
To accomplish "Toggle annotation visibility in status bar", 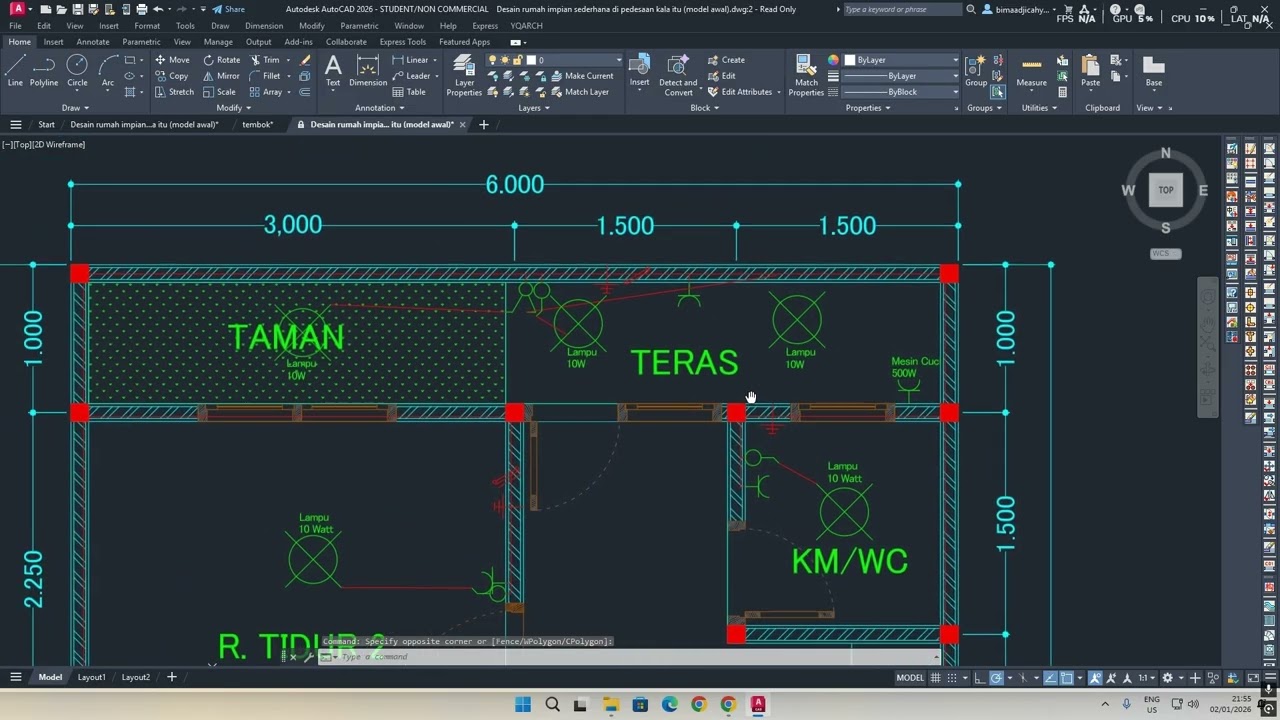I will pyautogui.click(x=1095, y=678).
